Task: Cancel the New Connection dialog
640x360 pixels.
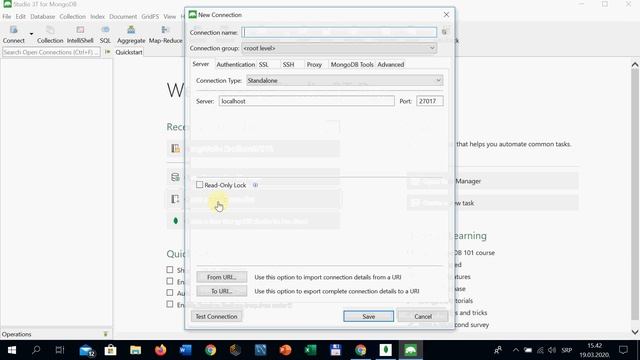Action: click(423, 316)
